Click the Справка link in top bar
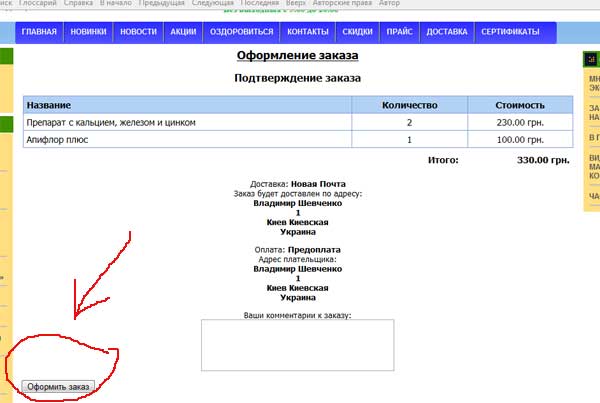Viewport: 600px width, 403px height. 78,3
